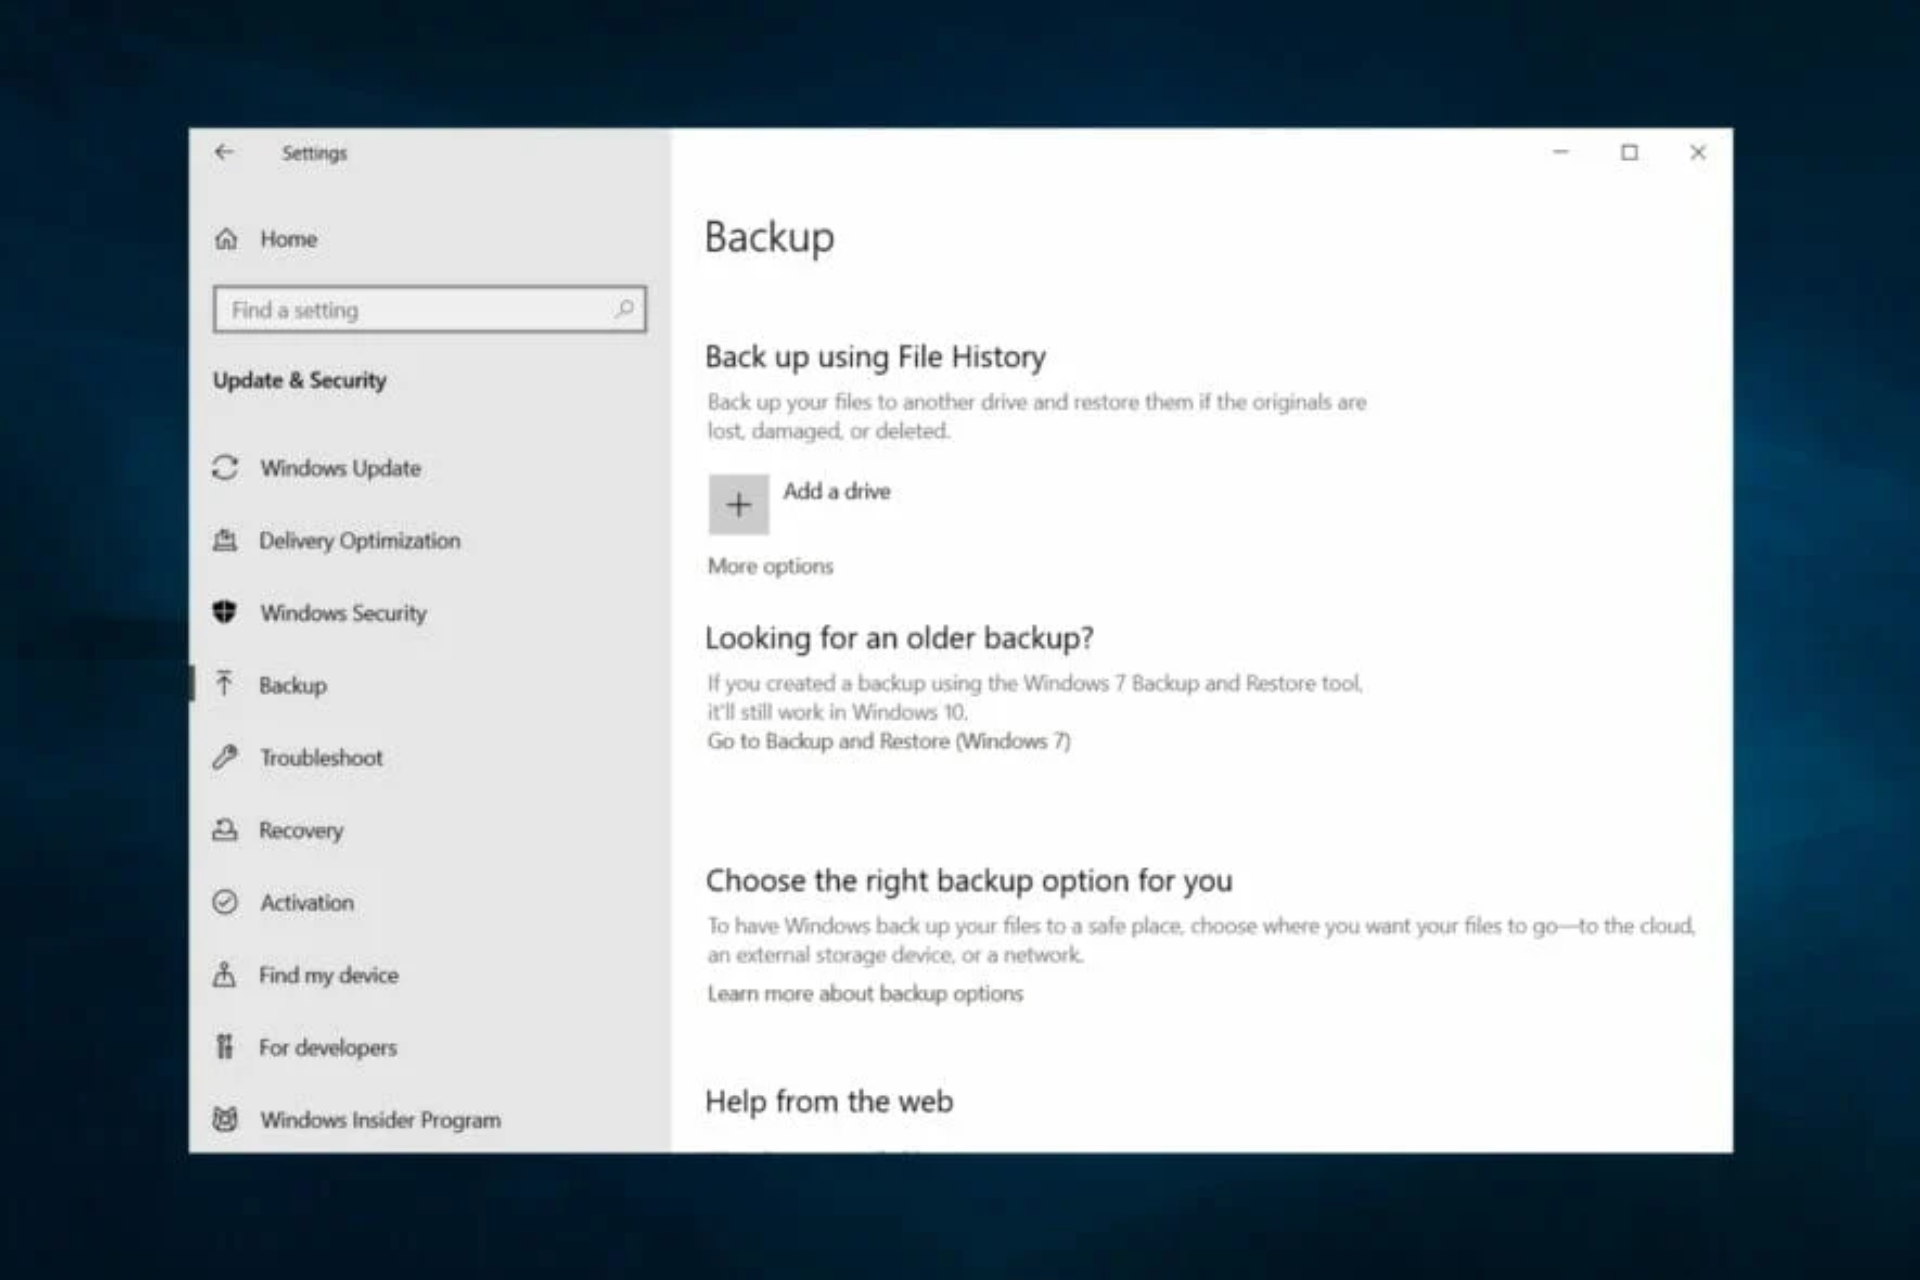Click the search magnifier icon
Image resolution: width=1920 pixels, height=1280 pixels.
pos(624,309)
